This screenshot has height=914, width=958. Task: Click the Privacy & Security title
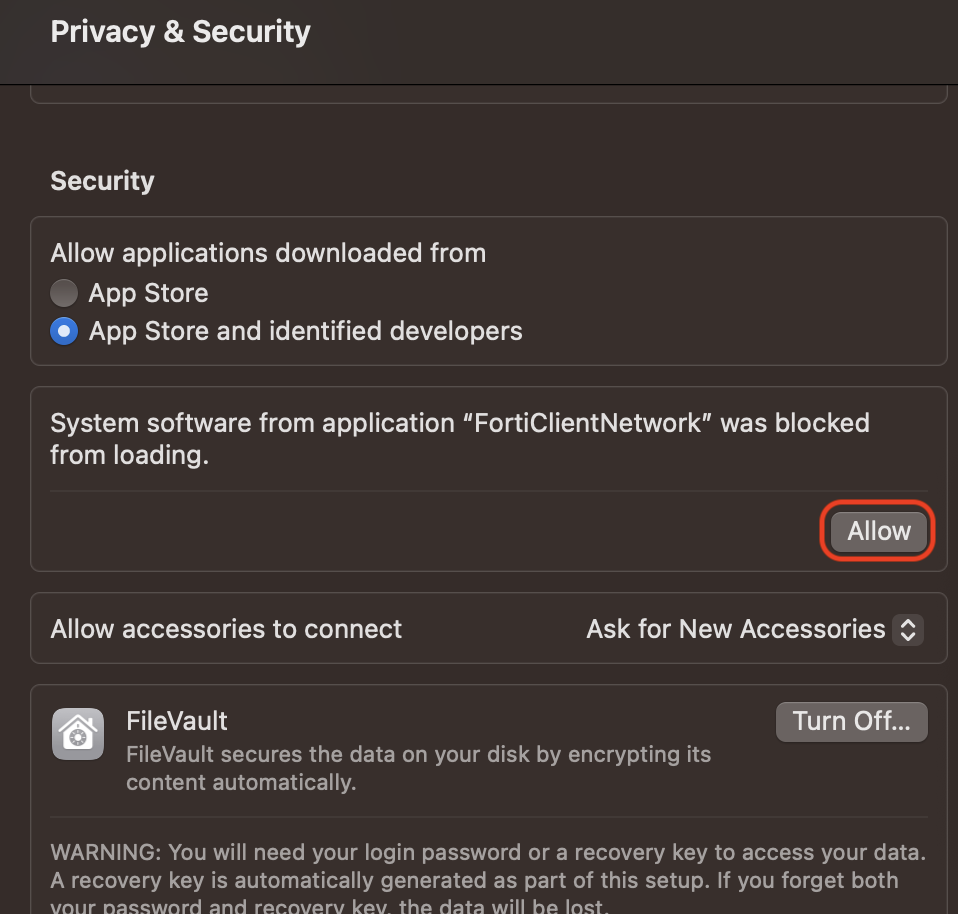[x=180, y=32]
